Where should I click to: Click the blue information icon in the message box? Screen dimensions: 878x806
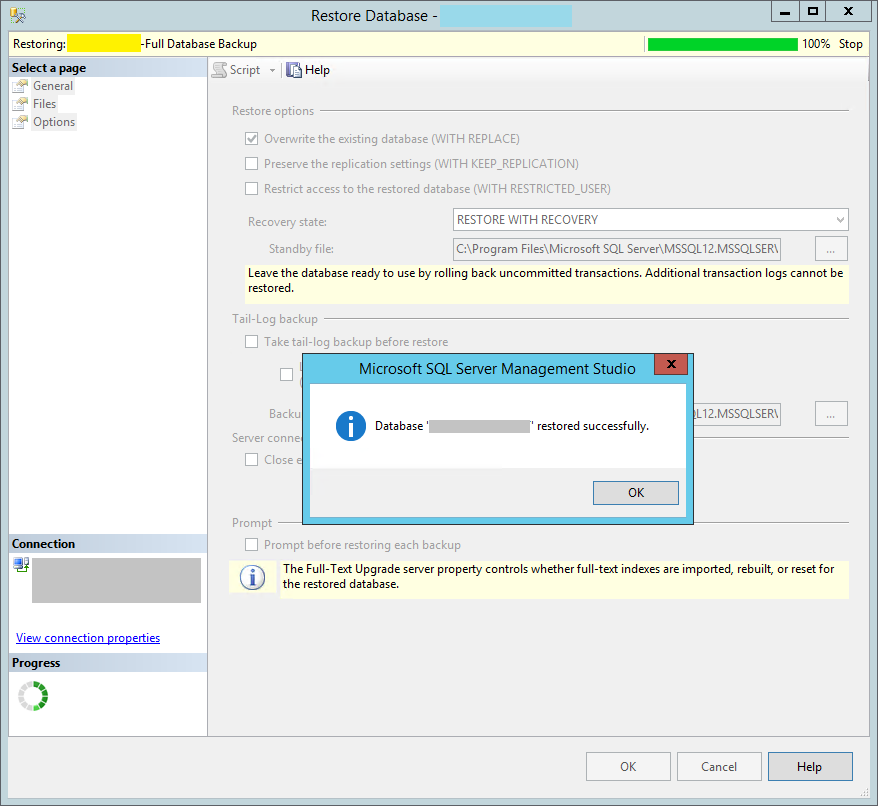[x=351, y=426]
